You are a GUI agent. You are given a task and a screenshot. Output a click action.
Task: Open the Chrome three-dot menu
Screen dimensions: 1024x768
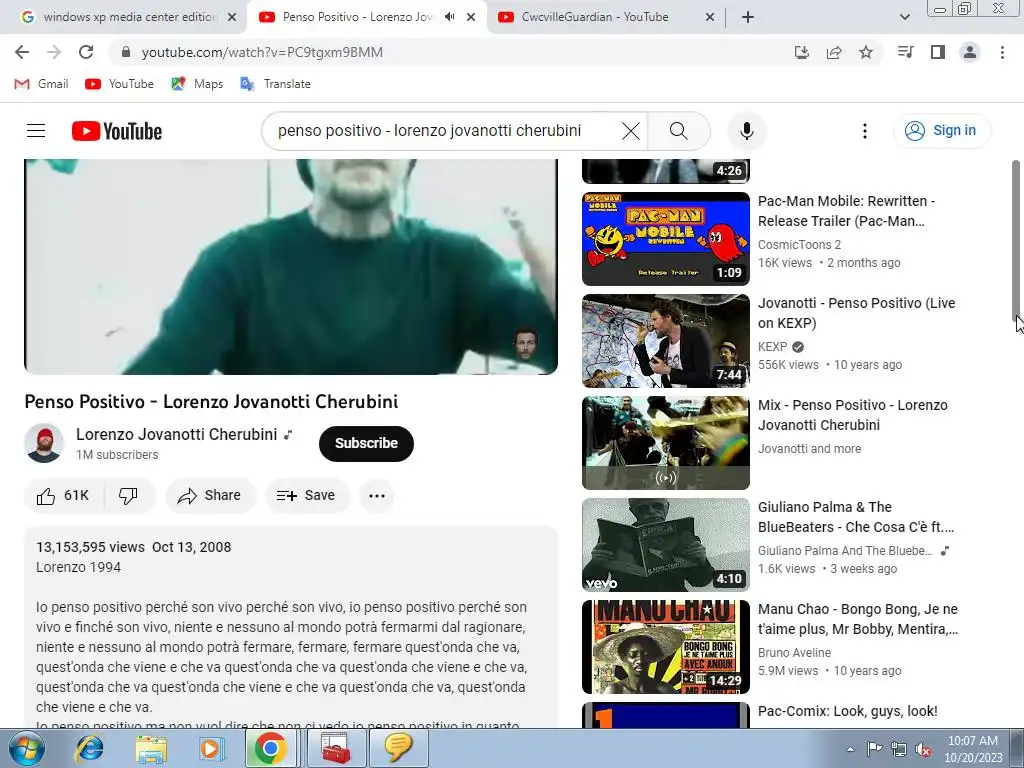1002,52
